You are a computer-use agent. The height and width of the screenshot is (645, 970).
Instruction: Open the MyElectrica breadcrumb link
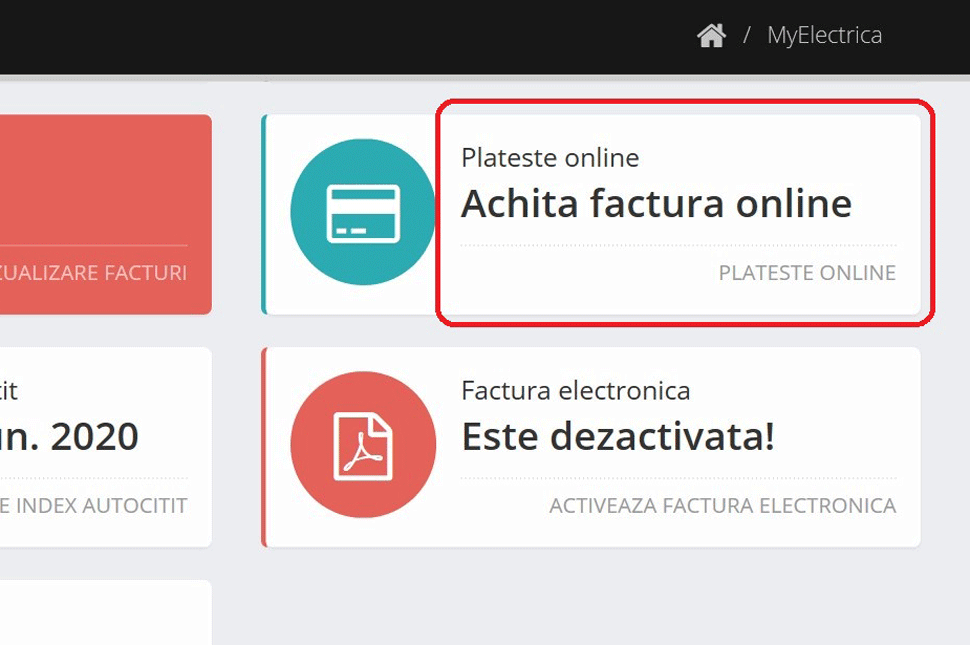824,36
